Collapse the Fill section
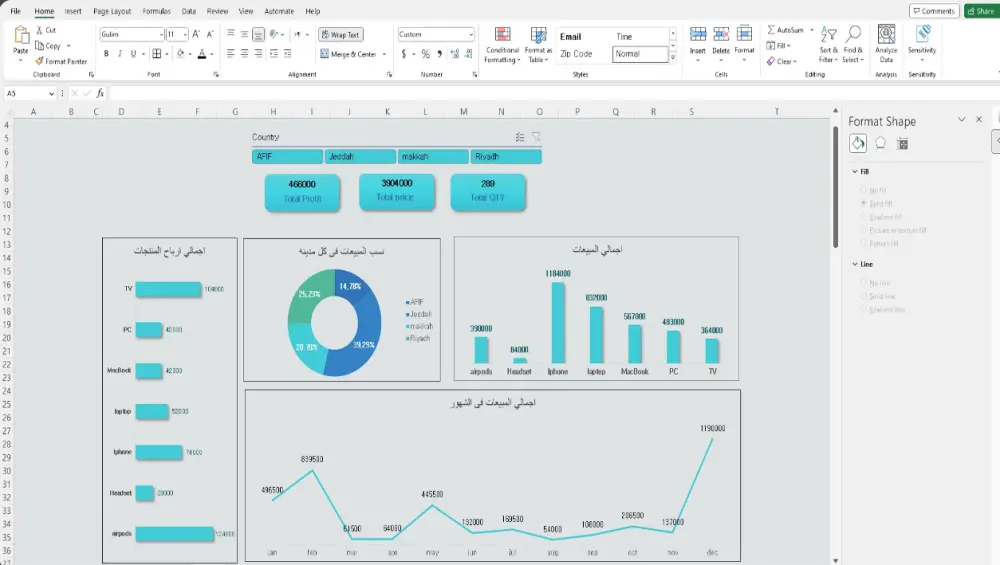Image resolution: width=1000 pixels, height=565 pixels. pos(855,172)
